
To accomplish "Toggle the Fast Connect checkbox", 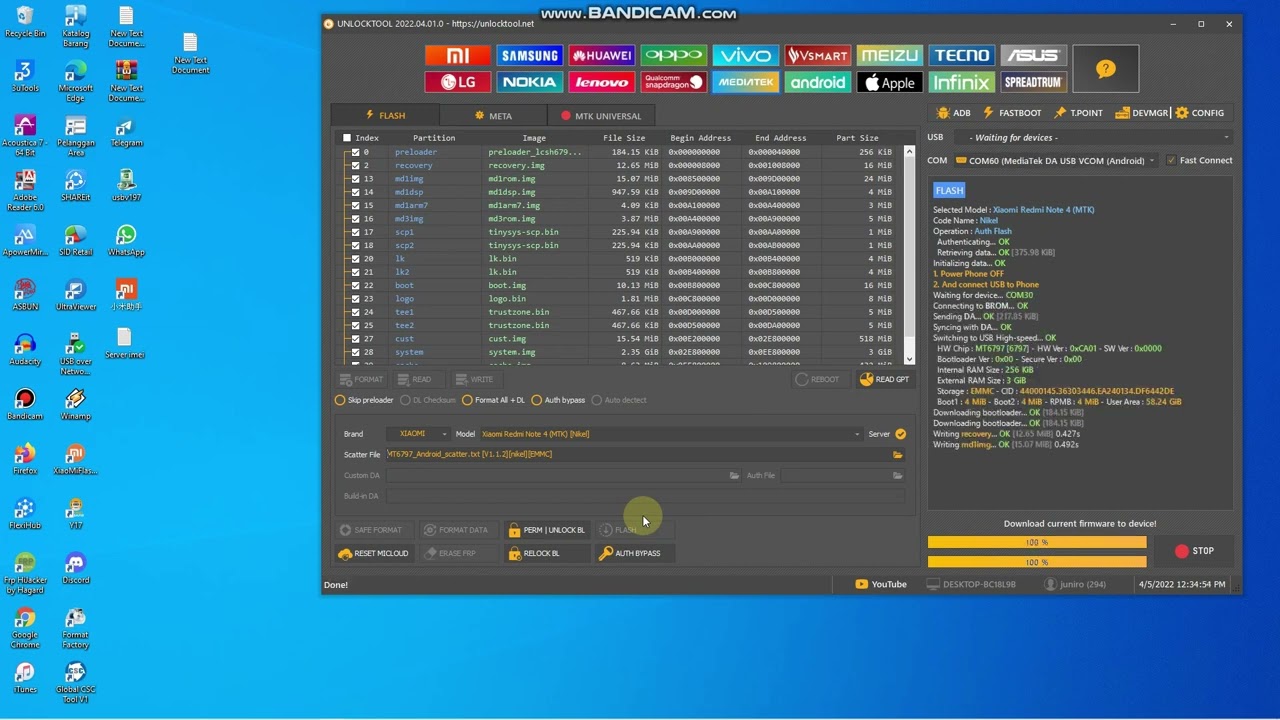I will pyautogui.click(x=1171, y=160).
